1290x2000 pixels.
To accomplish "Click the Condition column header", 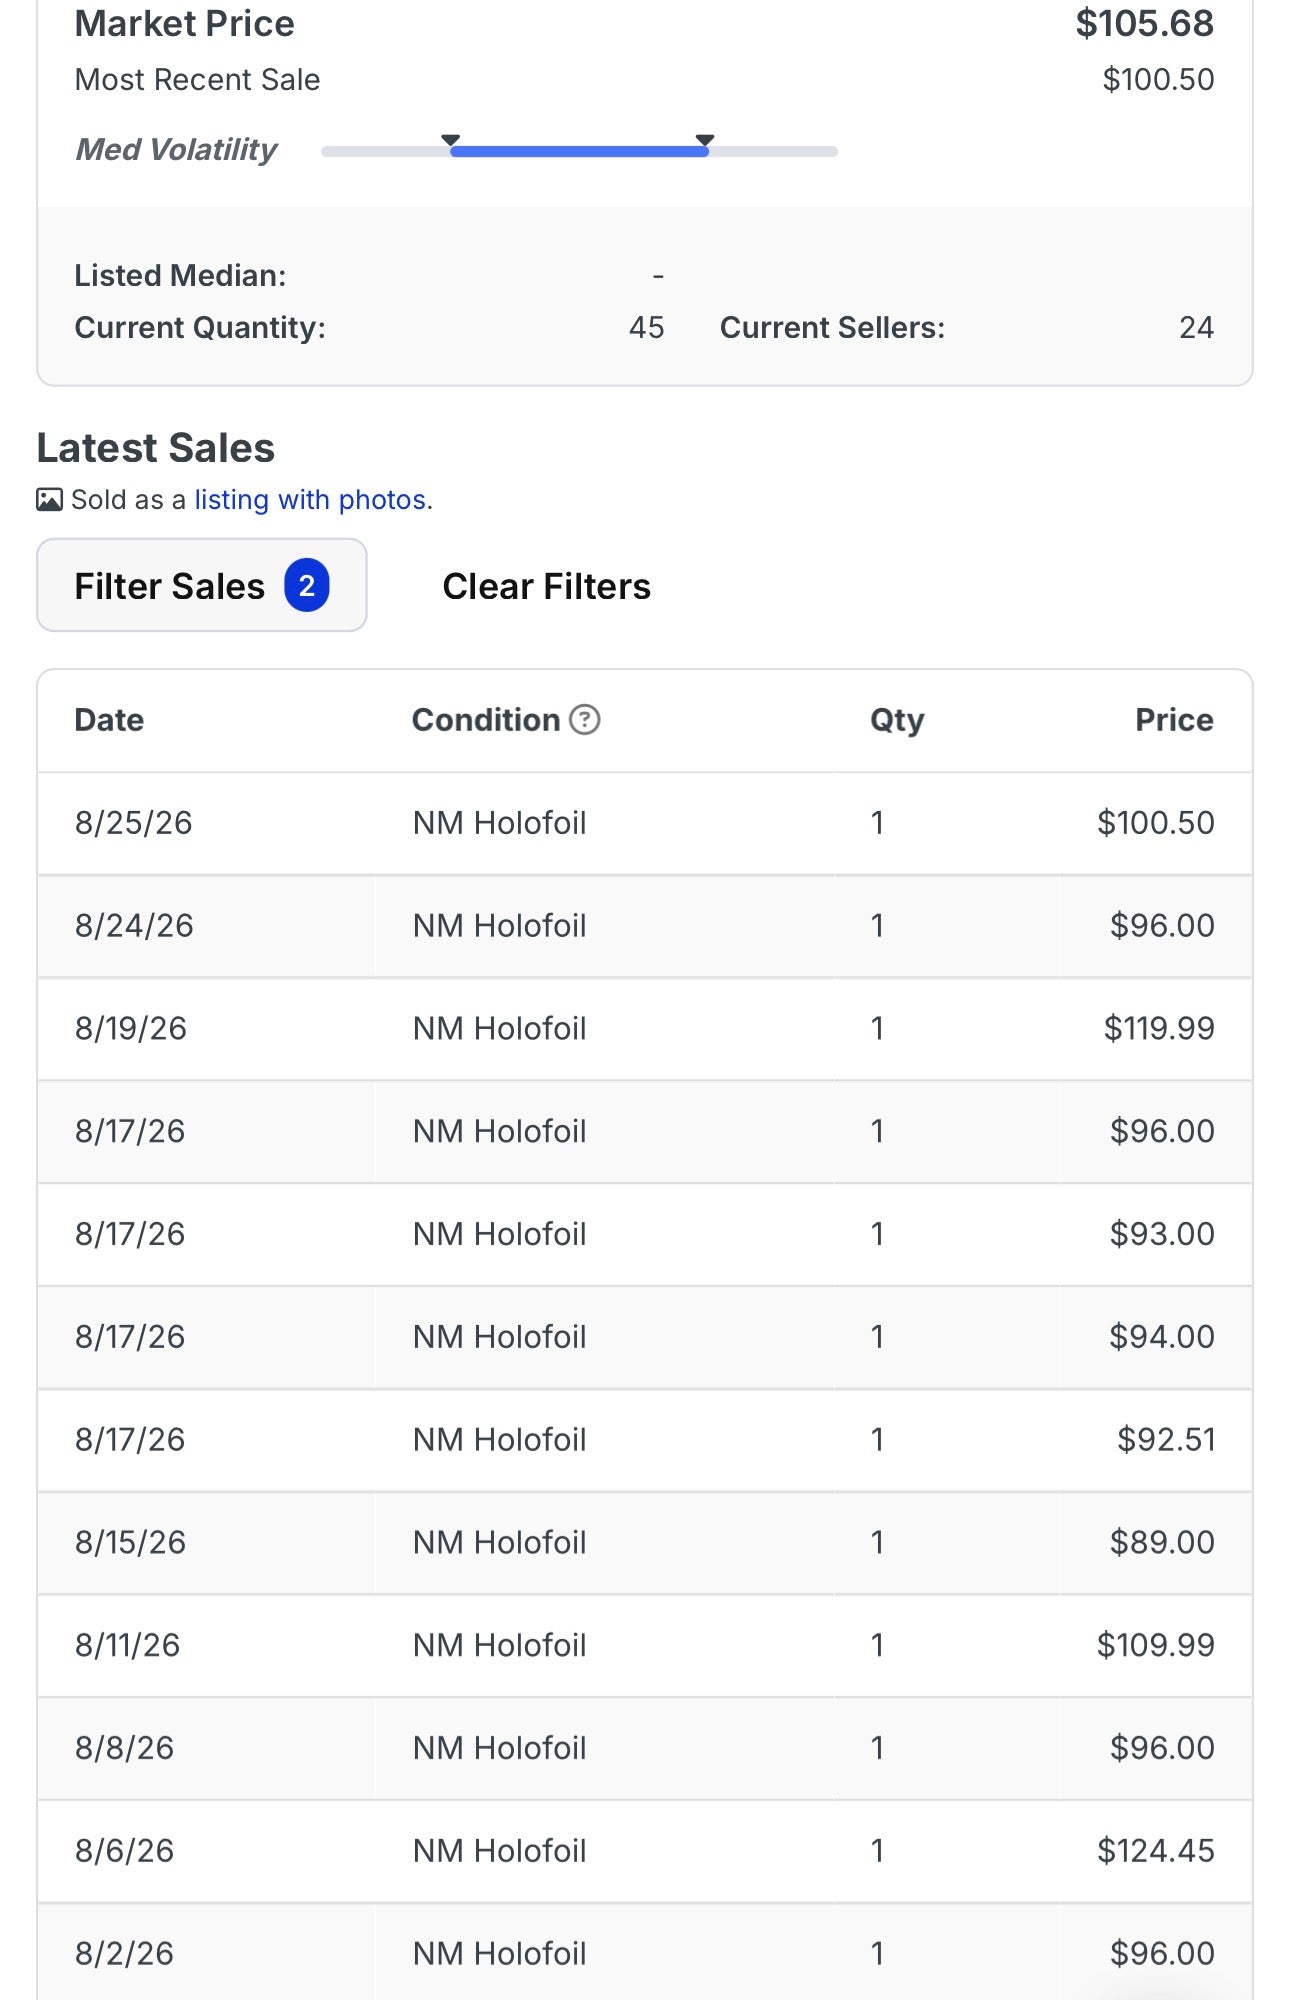I will (486, 720).
